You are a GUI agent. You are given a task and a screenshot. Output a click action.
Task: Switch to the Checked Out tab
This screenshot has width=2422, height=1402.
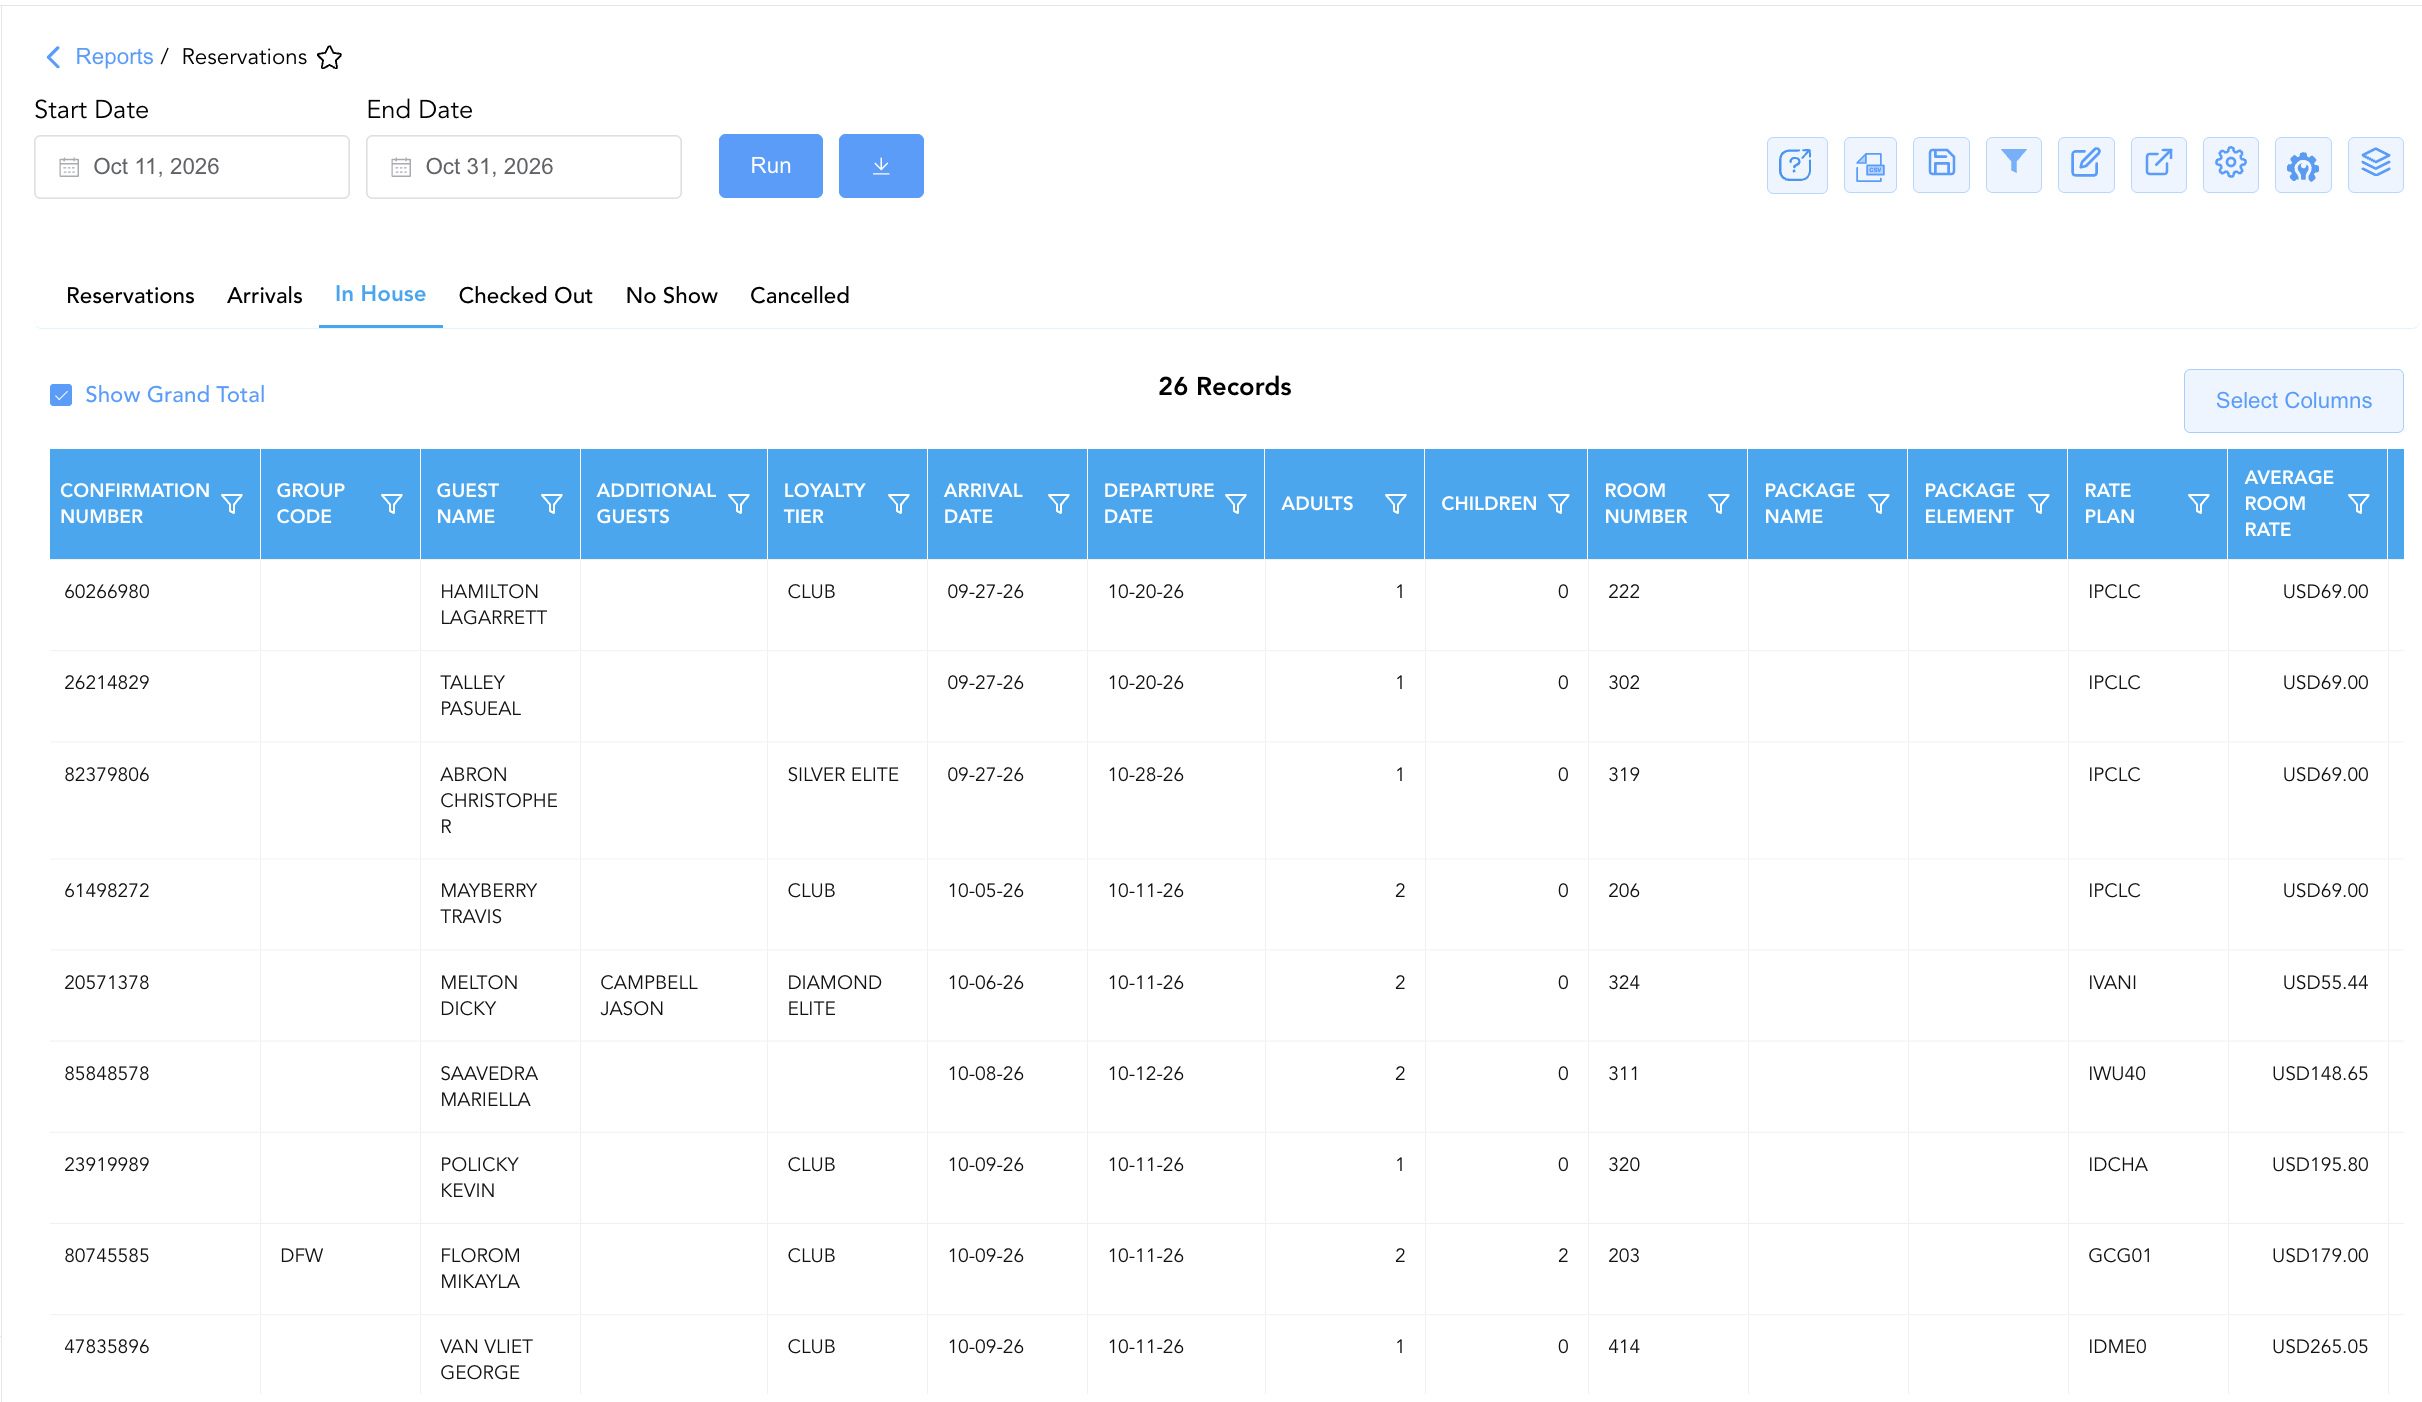[x=526, y=296]
